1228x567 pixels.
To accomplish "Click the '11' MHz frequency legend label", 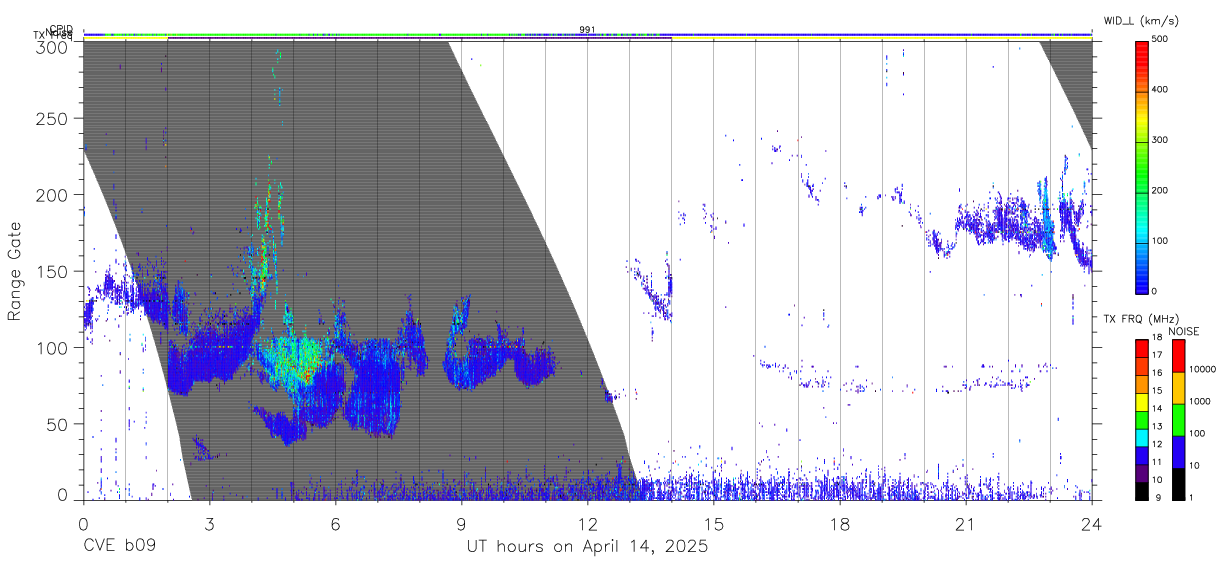I will pos(1159,462).
